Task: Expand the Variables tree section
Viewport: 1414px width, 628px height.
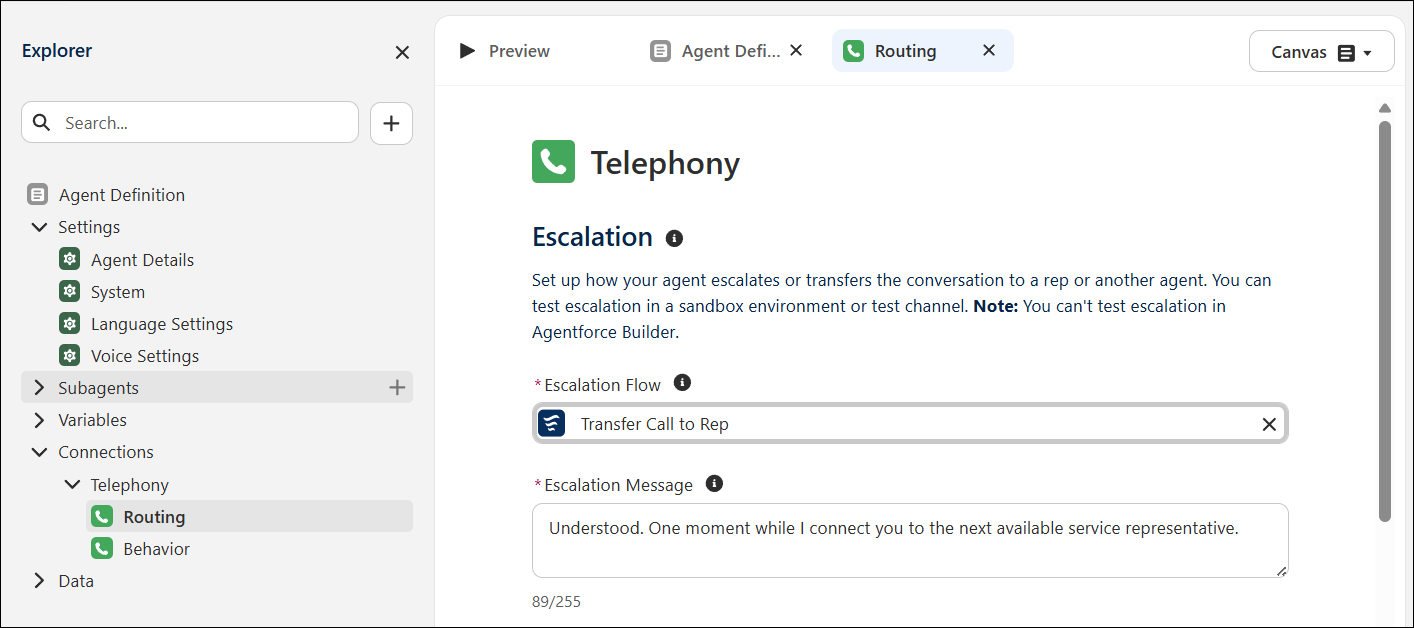Action: (39, 420)
